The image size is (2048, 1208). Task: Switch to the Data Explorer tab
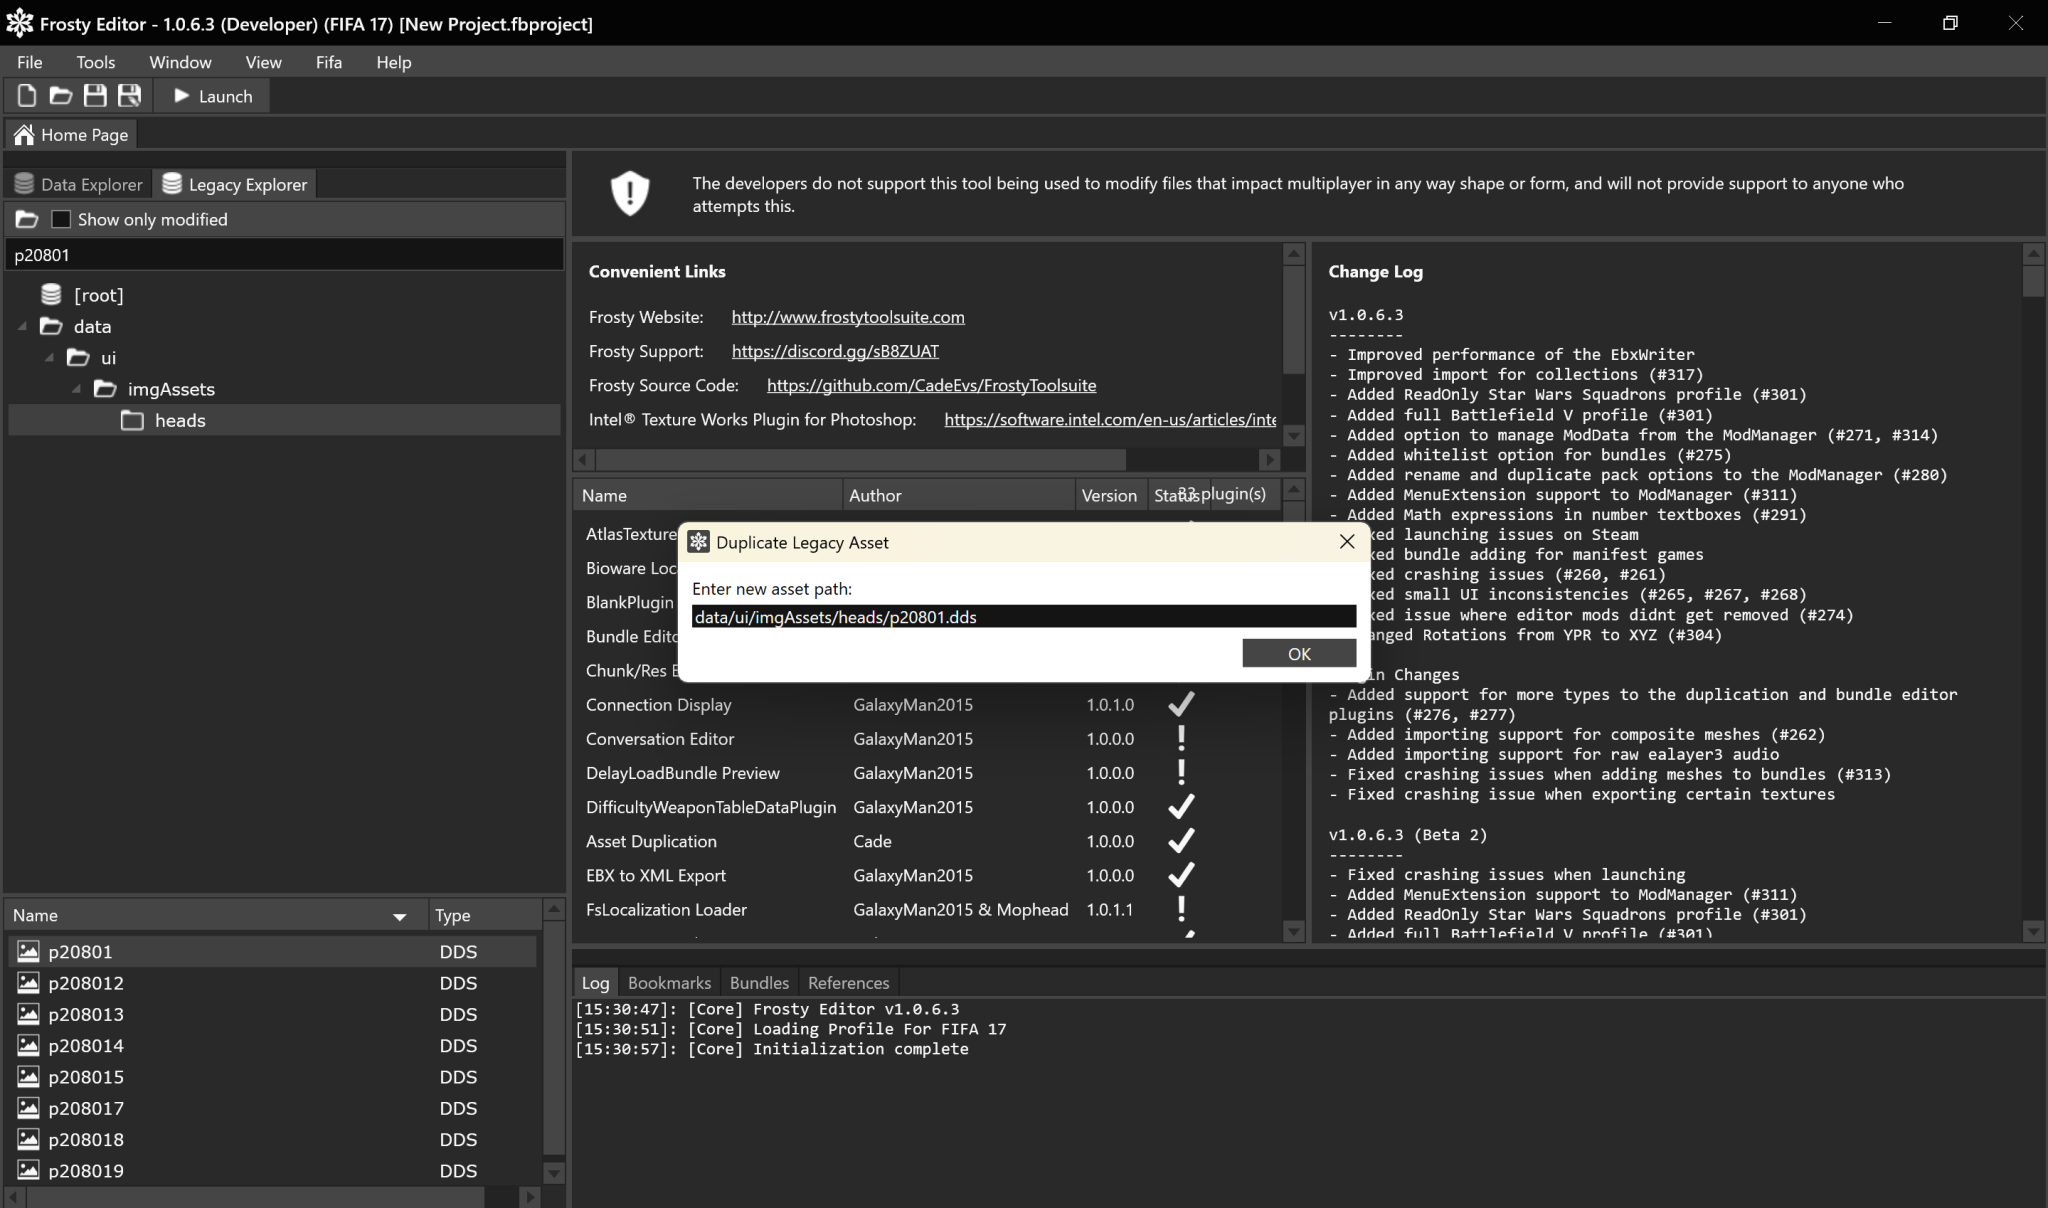click(x=79, y=185)
